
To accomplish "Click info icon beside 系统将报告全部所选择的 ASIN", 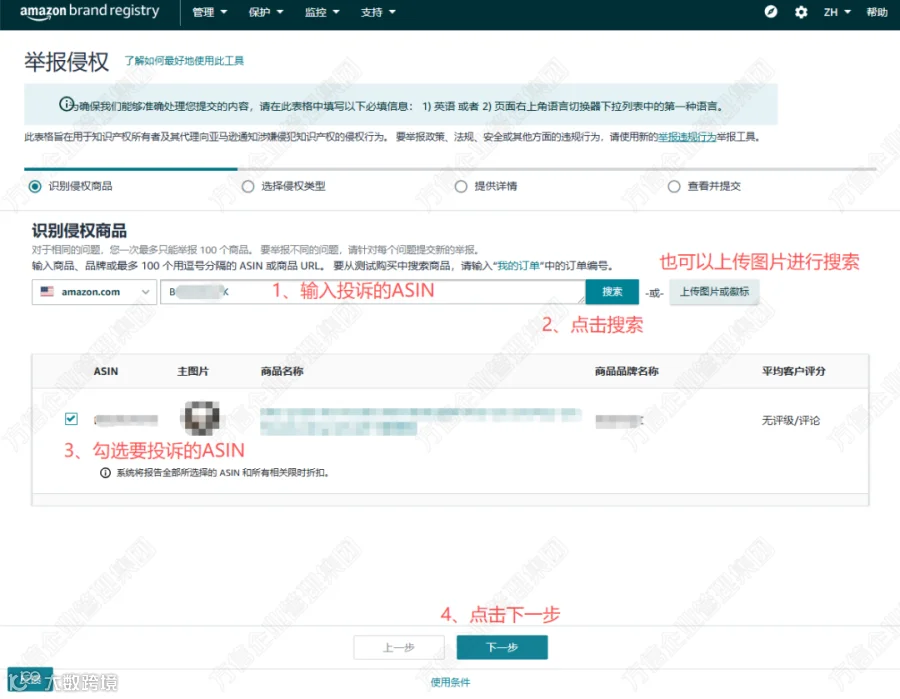I will pos(106,473).
